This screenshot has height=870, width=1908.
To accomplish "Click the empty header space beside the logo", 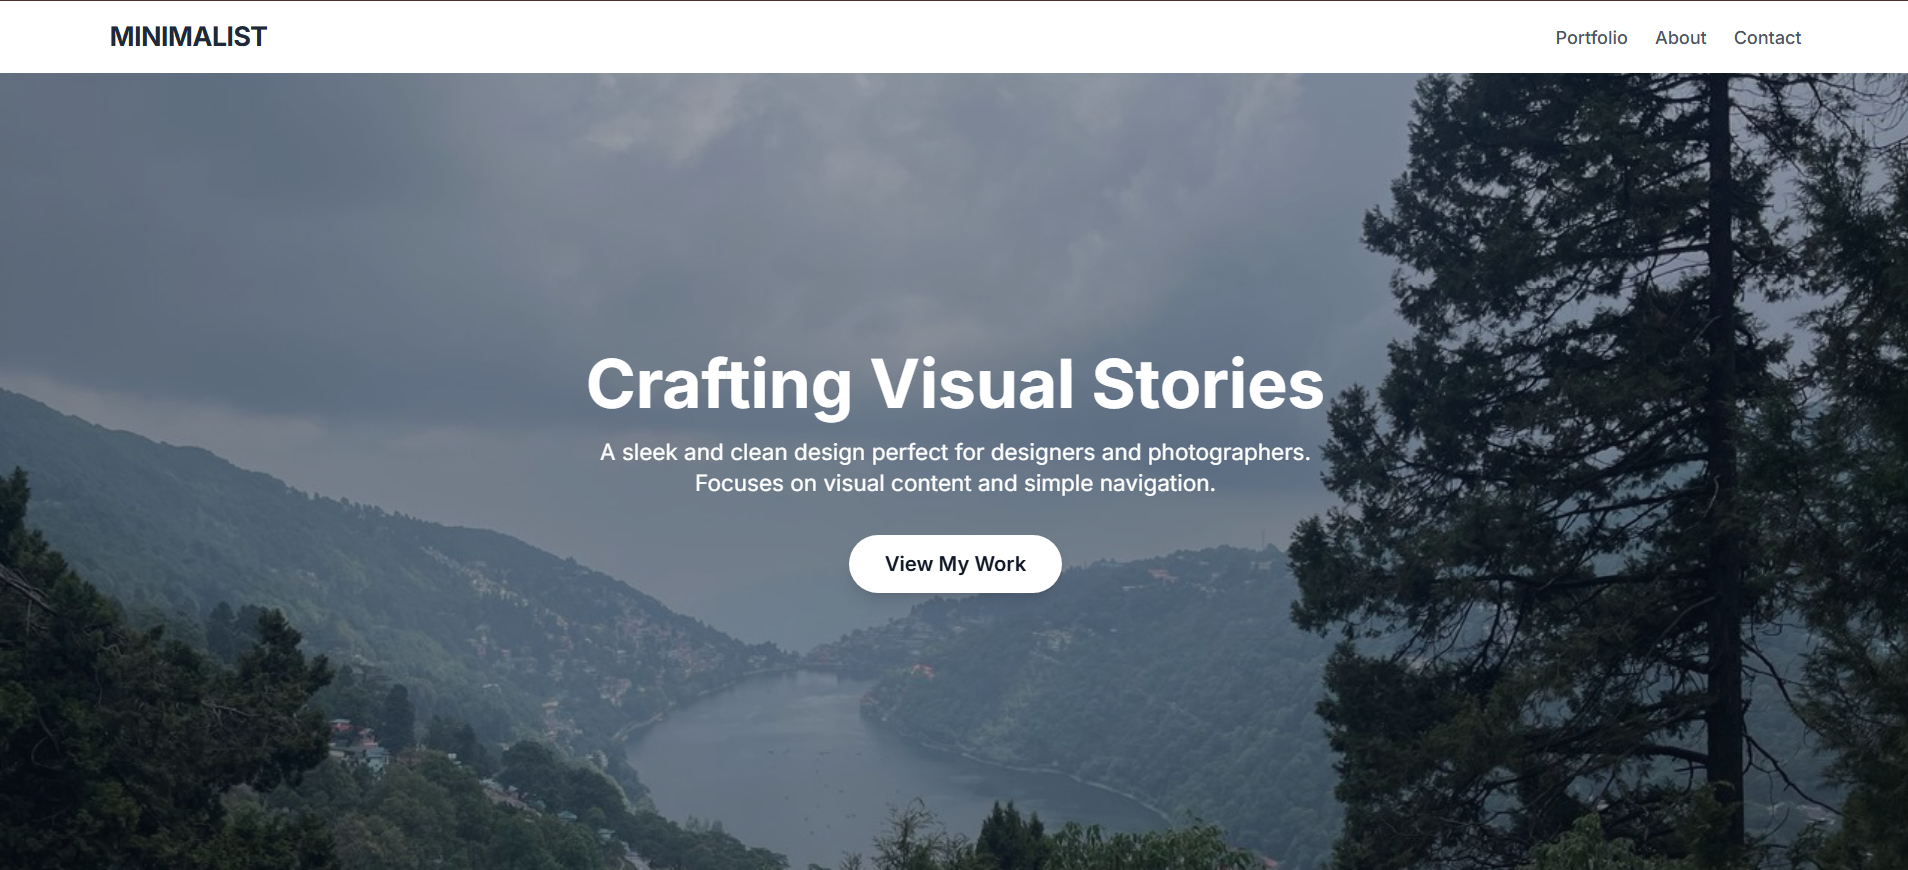I will click(x=900, y=37).
